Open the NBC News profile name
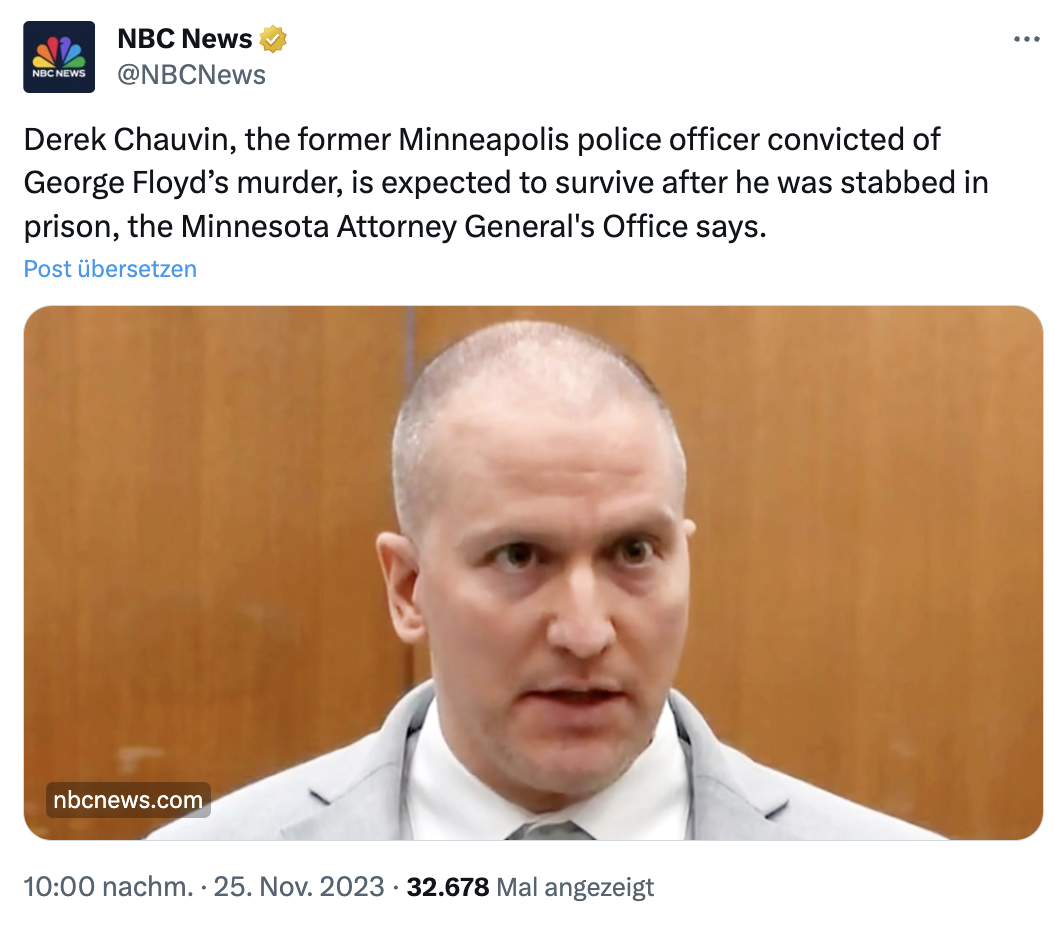 [185, 39]
